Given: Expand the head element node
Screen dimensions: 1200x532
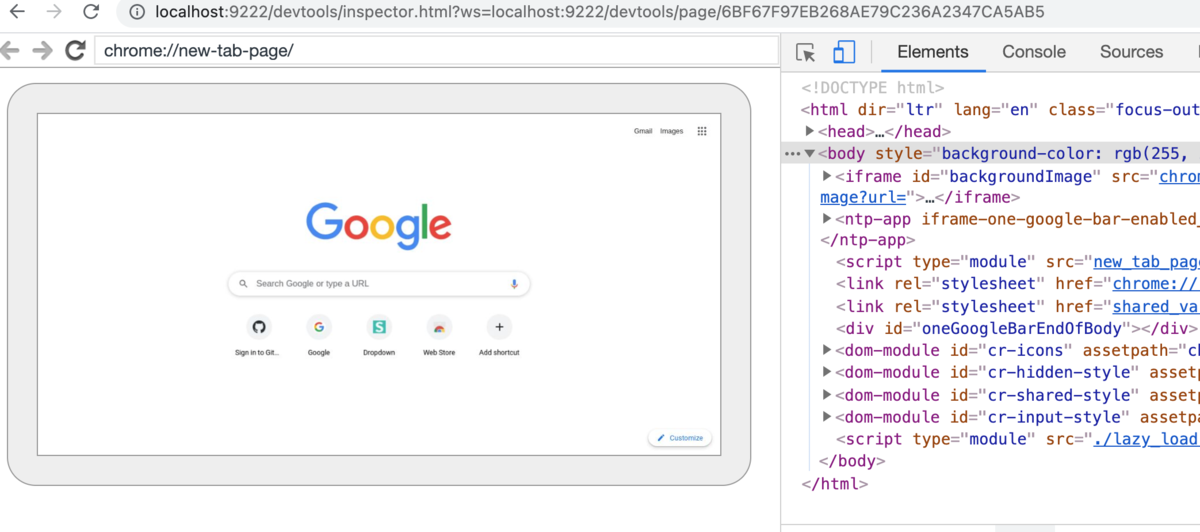Looking at the screenshot, I should [810, 131].
